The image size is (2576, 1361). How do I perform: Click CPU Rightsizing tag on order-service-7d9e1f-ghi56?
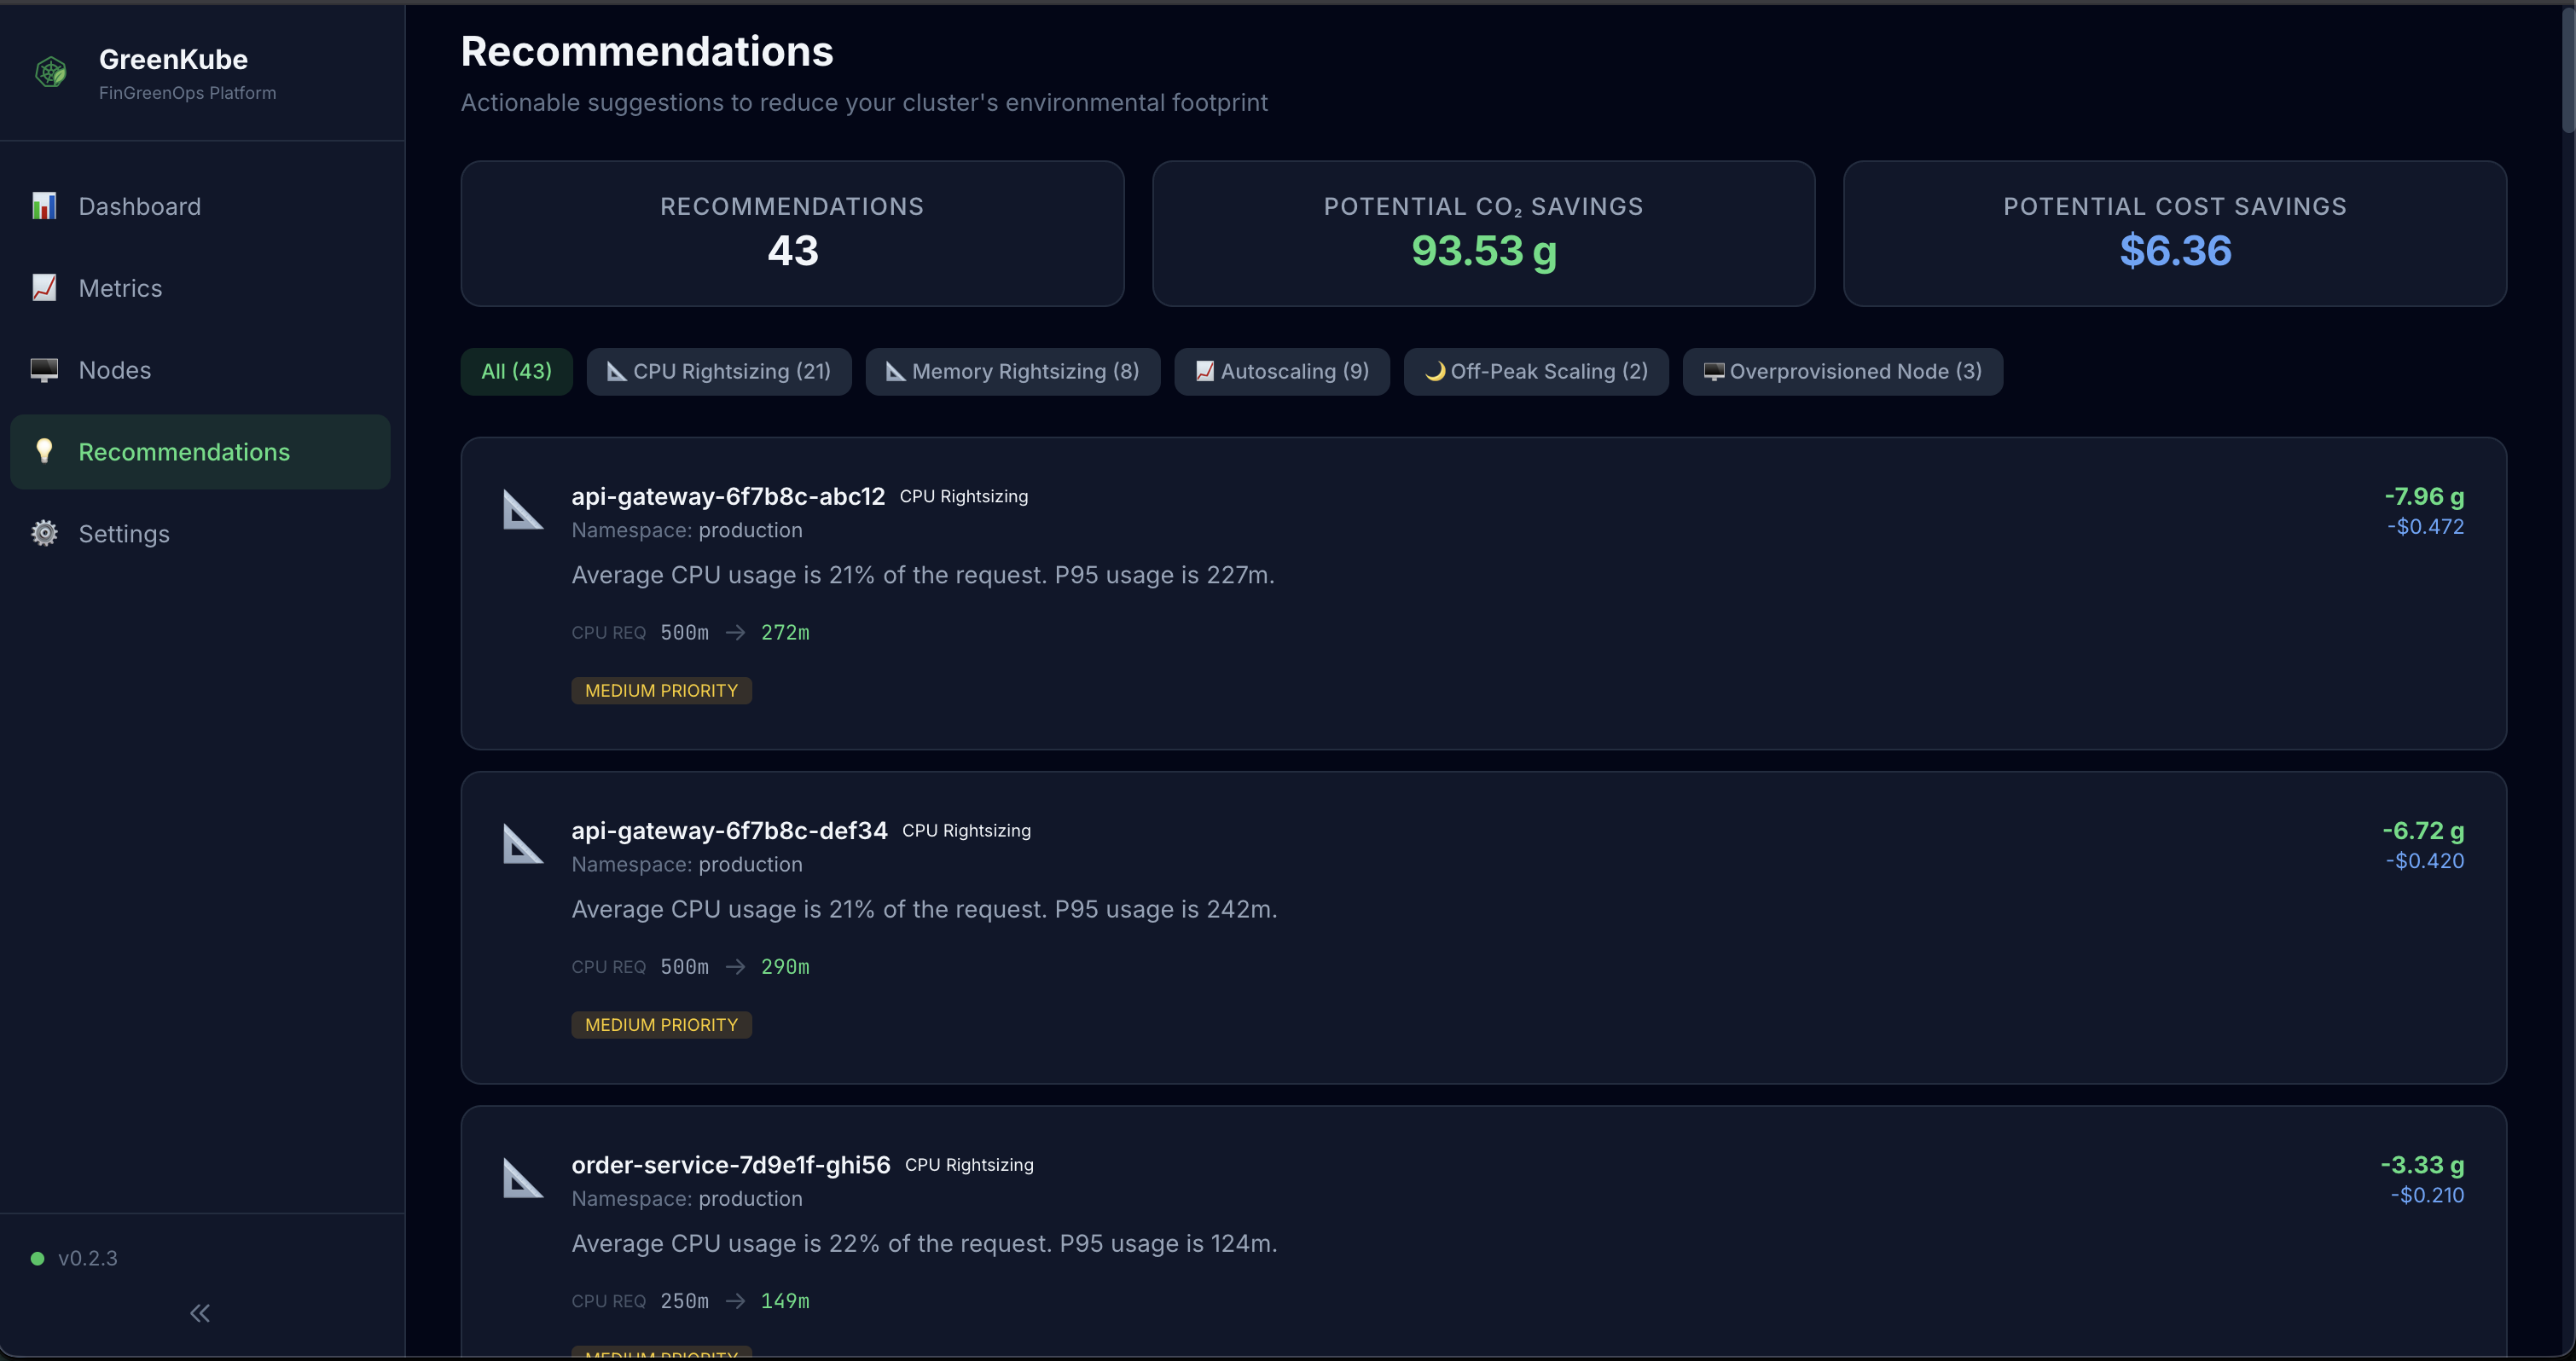pos(969,1164)
